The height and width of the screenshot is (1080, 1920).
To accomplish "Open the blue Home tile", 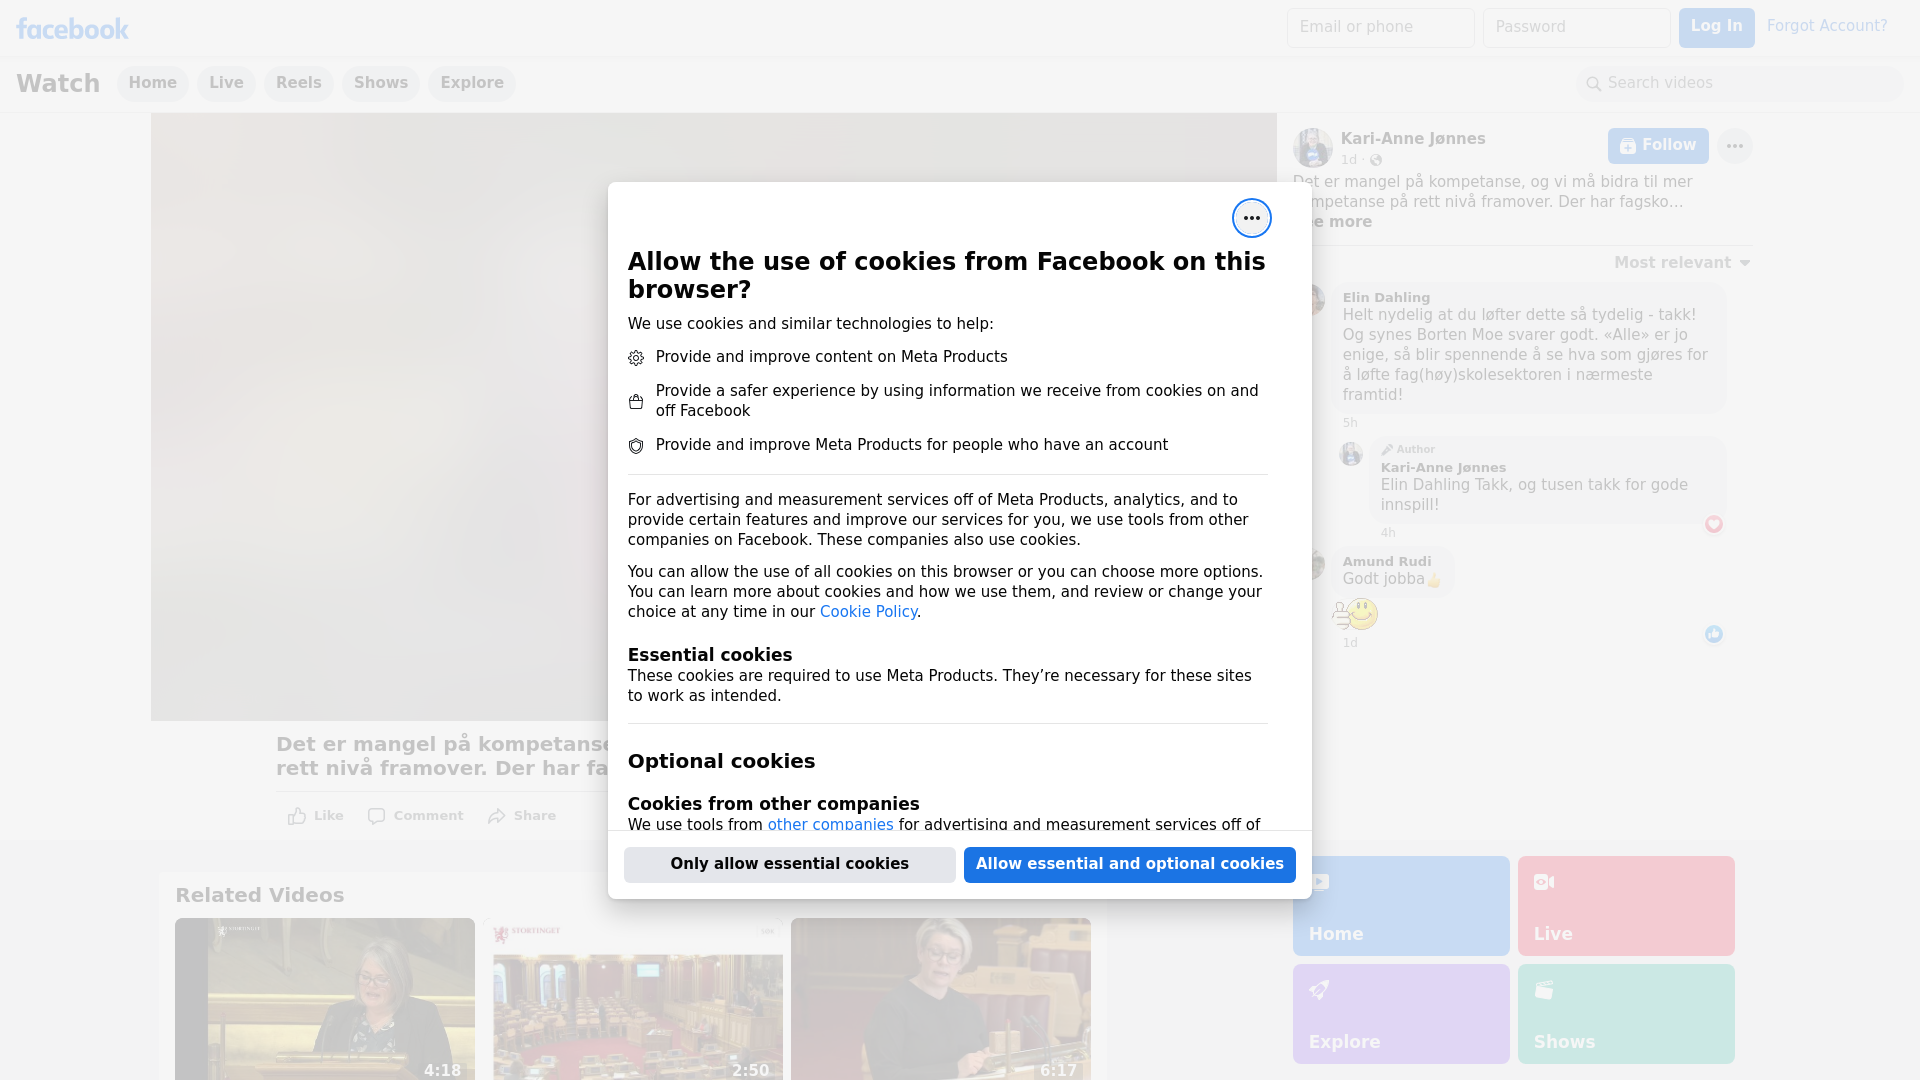I will (x=1401, y=906).
